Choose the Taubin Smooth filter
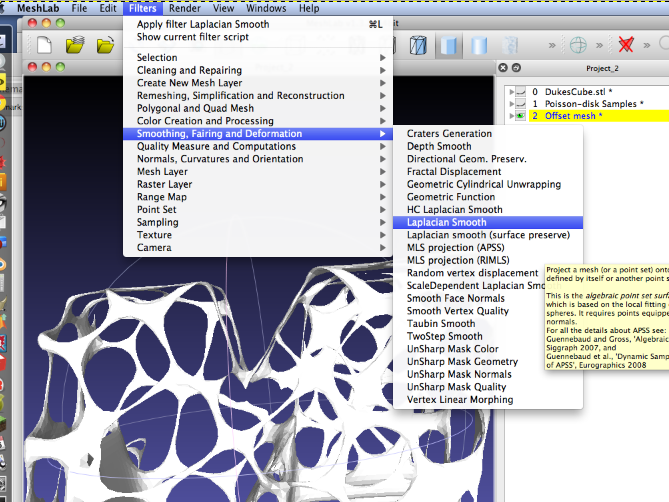Screen dimensions: 669x502 pos(469,323)
